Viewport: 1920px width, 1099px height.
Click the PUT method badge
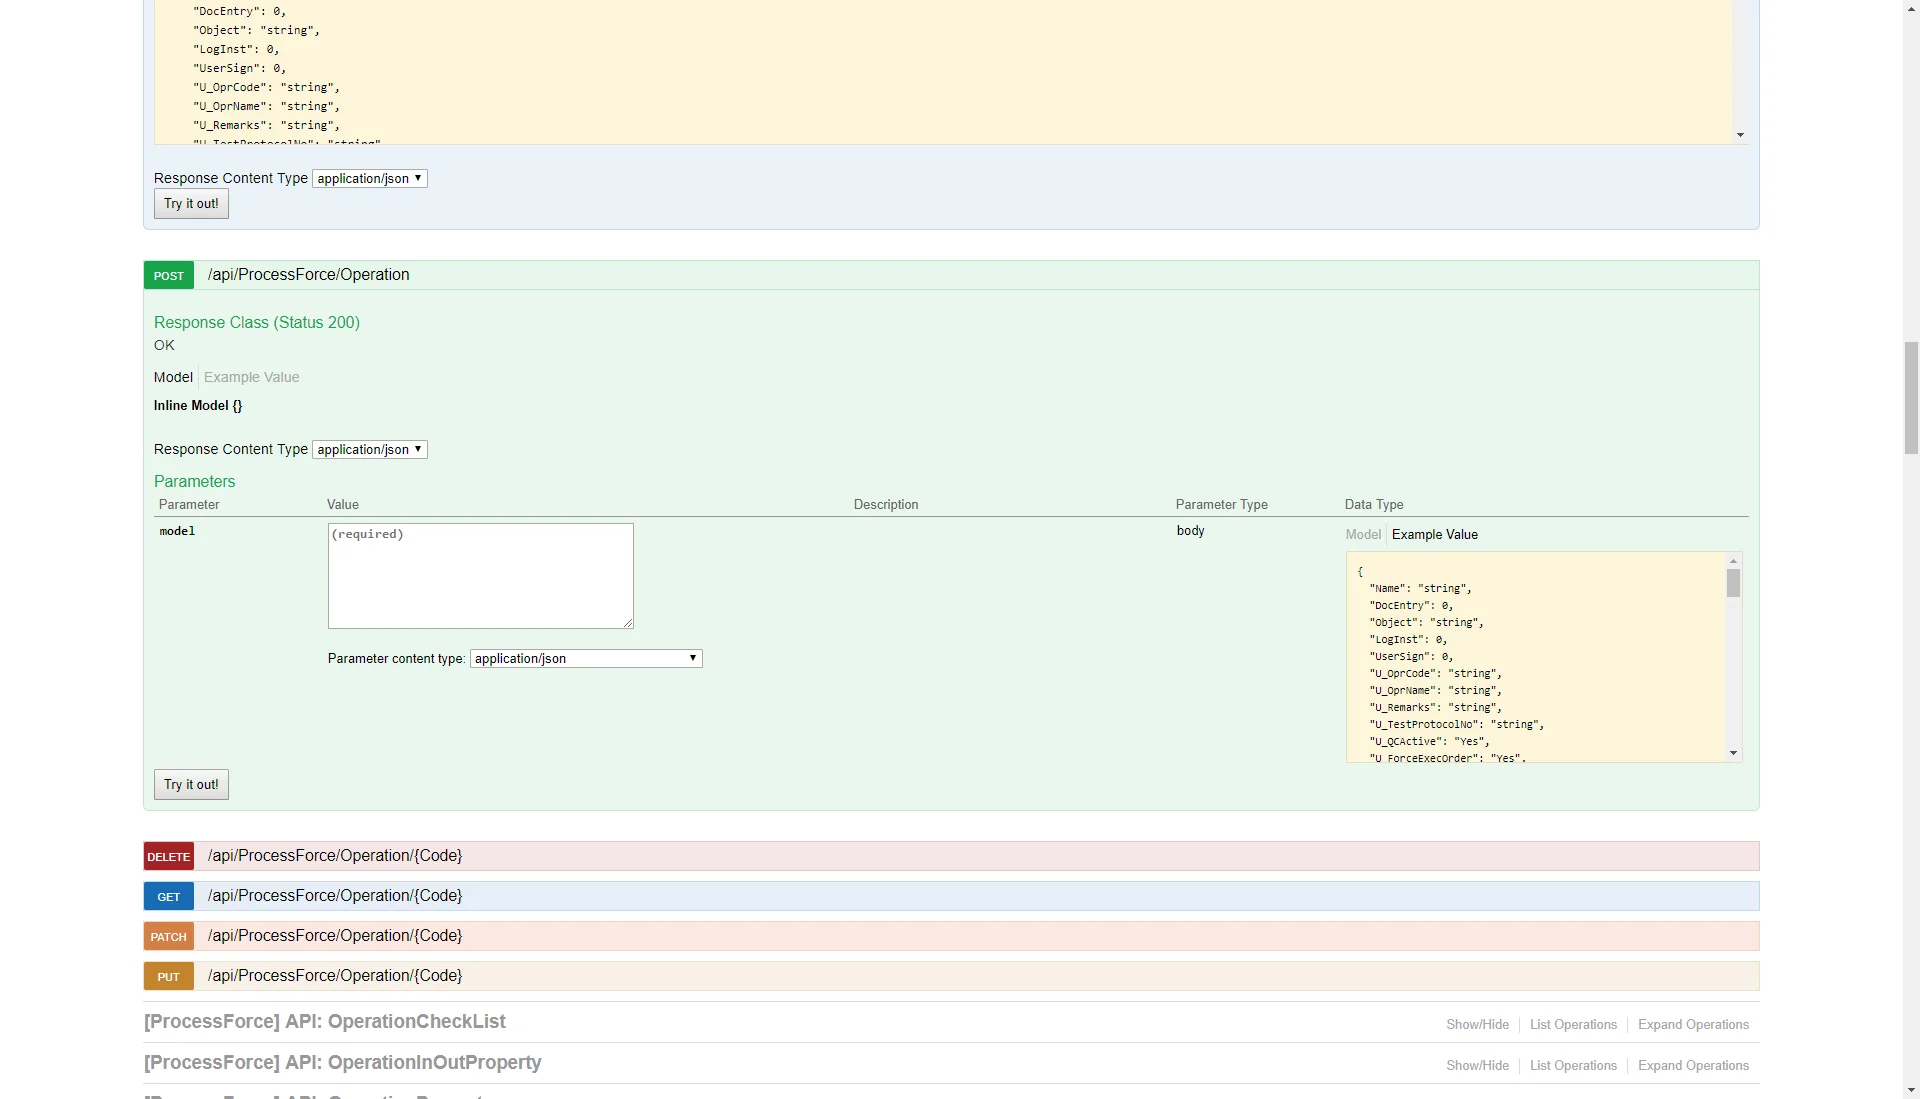[x=168, y=976]
